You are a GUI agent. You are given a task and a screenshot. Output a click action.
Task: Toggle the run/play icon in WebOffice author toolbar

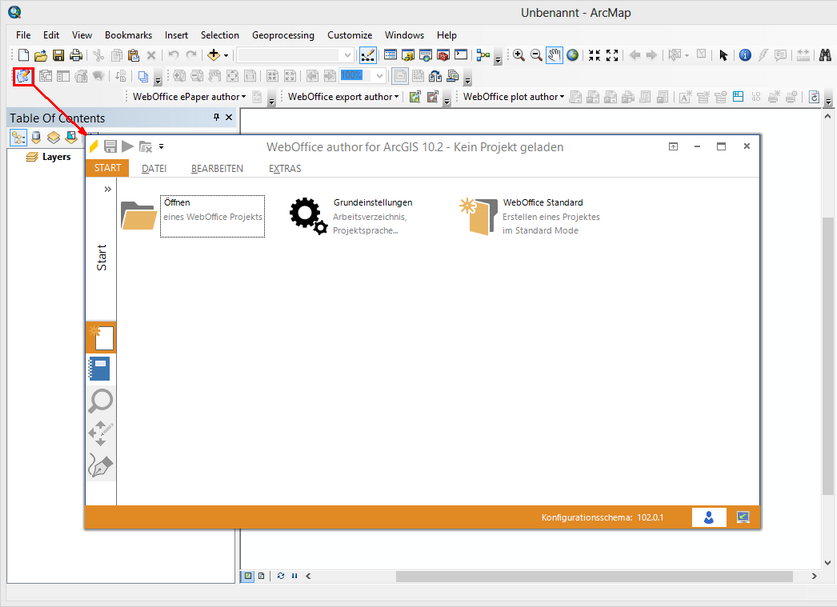click(x=127, y=146)
